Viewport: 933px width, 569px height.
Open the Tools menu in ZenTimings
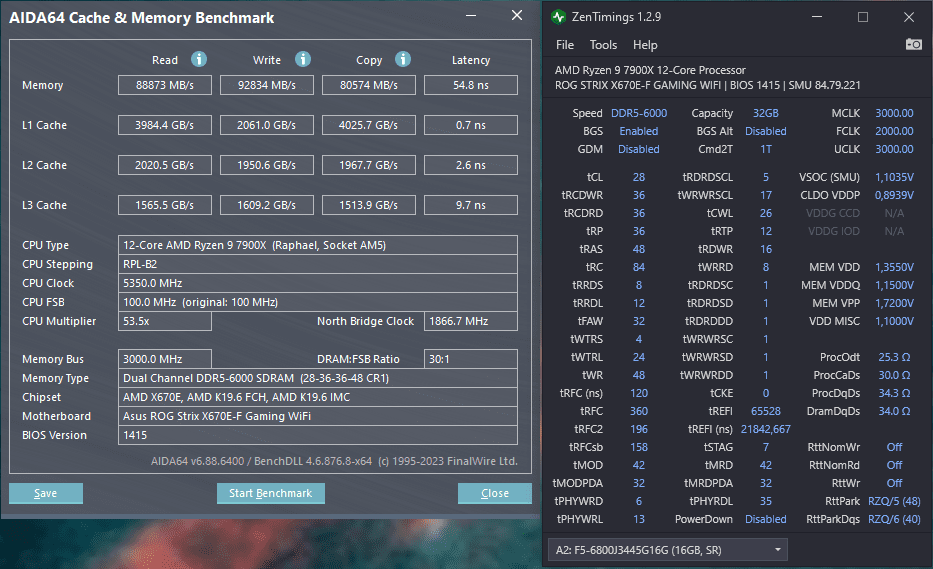(x=603, y=45)
